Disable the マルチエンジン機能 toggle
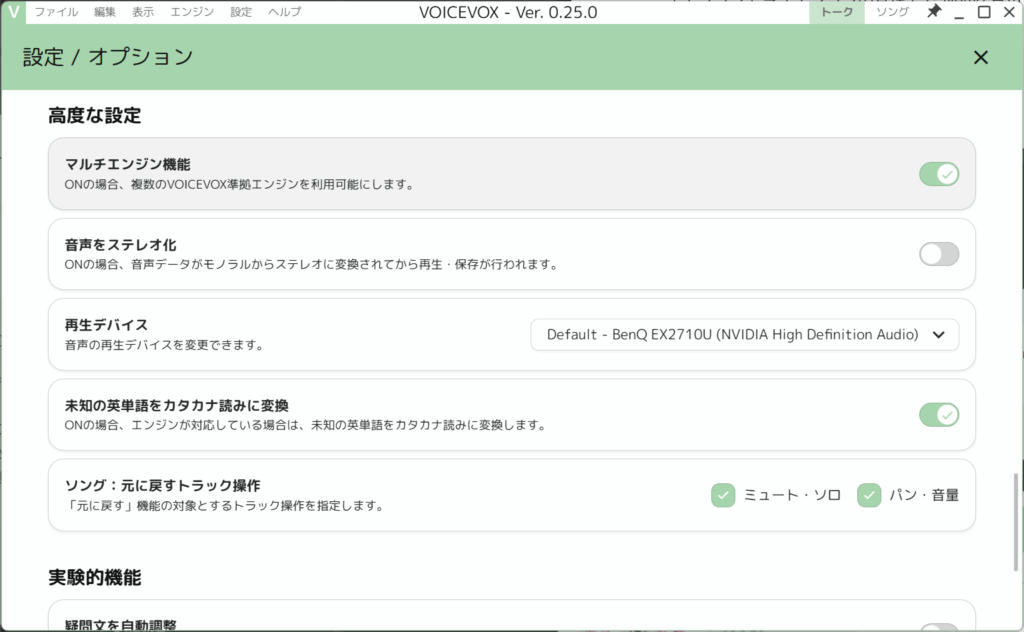The height and width of the screenshot is (632, 1024). point(939,174)
